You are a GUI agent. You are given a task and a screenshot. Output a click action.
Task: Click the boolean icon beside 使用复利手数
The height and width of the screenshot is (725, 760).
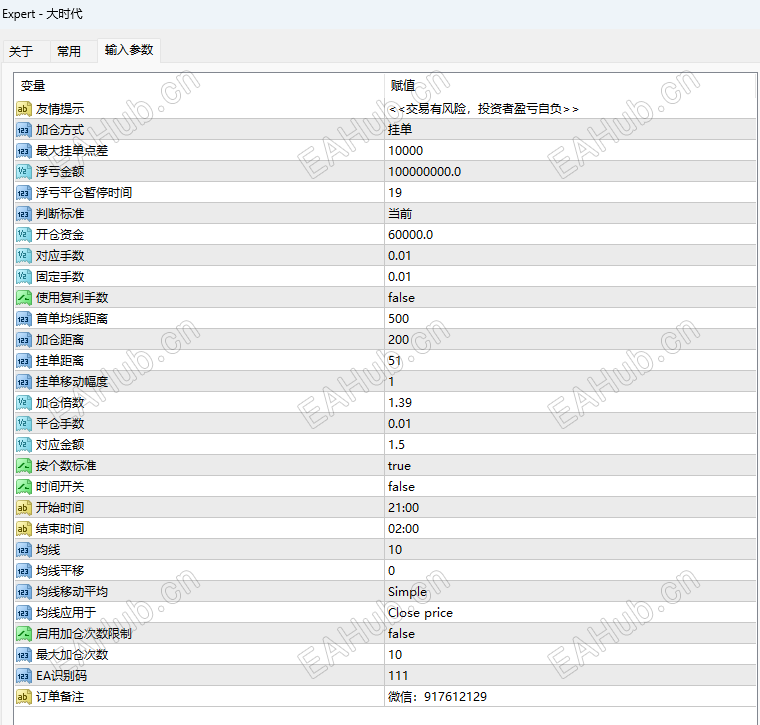coord(24,298)
